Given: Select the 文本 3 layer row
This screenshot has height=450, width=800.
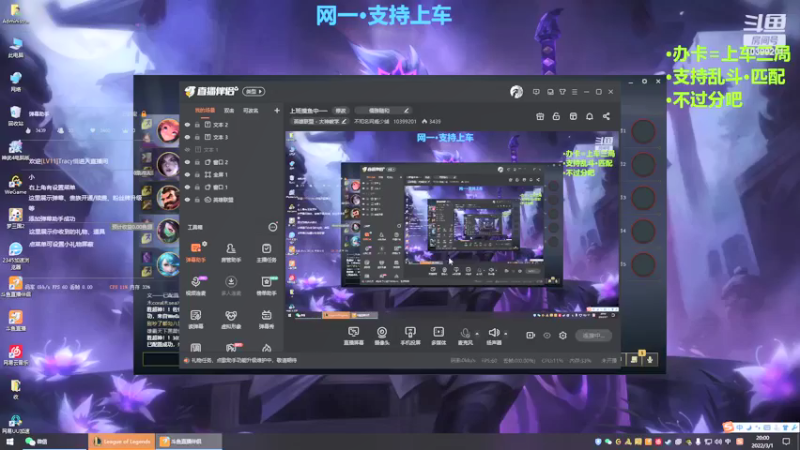Looking at the screenshot, I should (x=232, y=137).
